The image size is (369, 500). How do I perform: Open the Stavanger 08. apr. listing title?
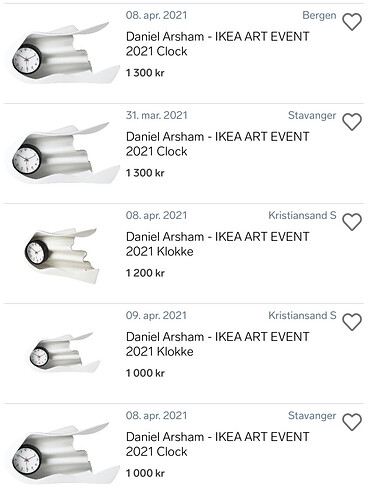tap(218, 444)
